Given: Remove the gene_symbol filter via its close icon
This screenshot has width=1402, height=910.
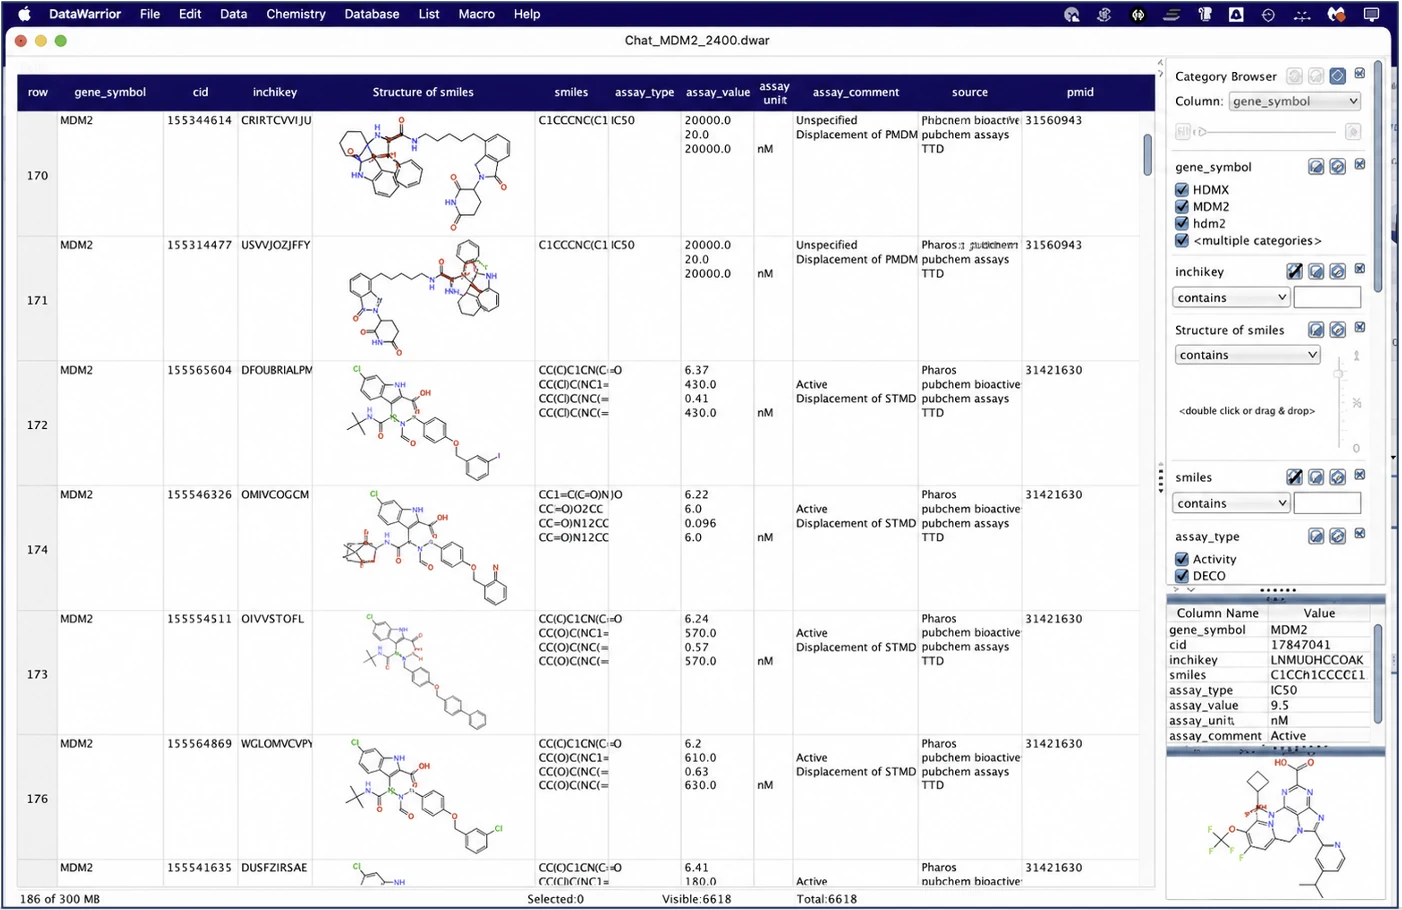Looking at the screenshot, I should click(1360, 165).
